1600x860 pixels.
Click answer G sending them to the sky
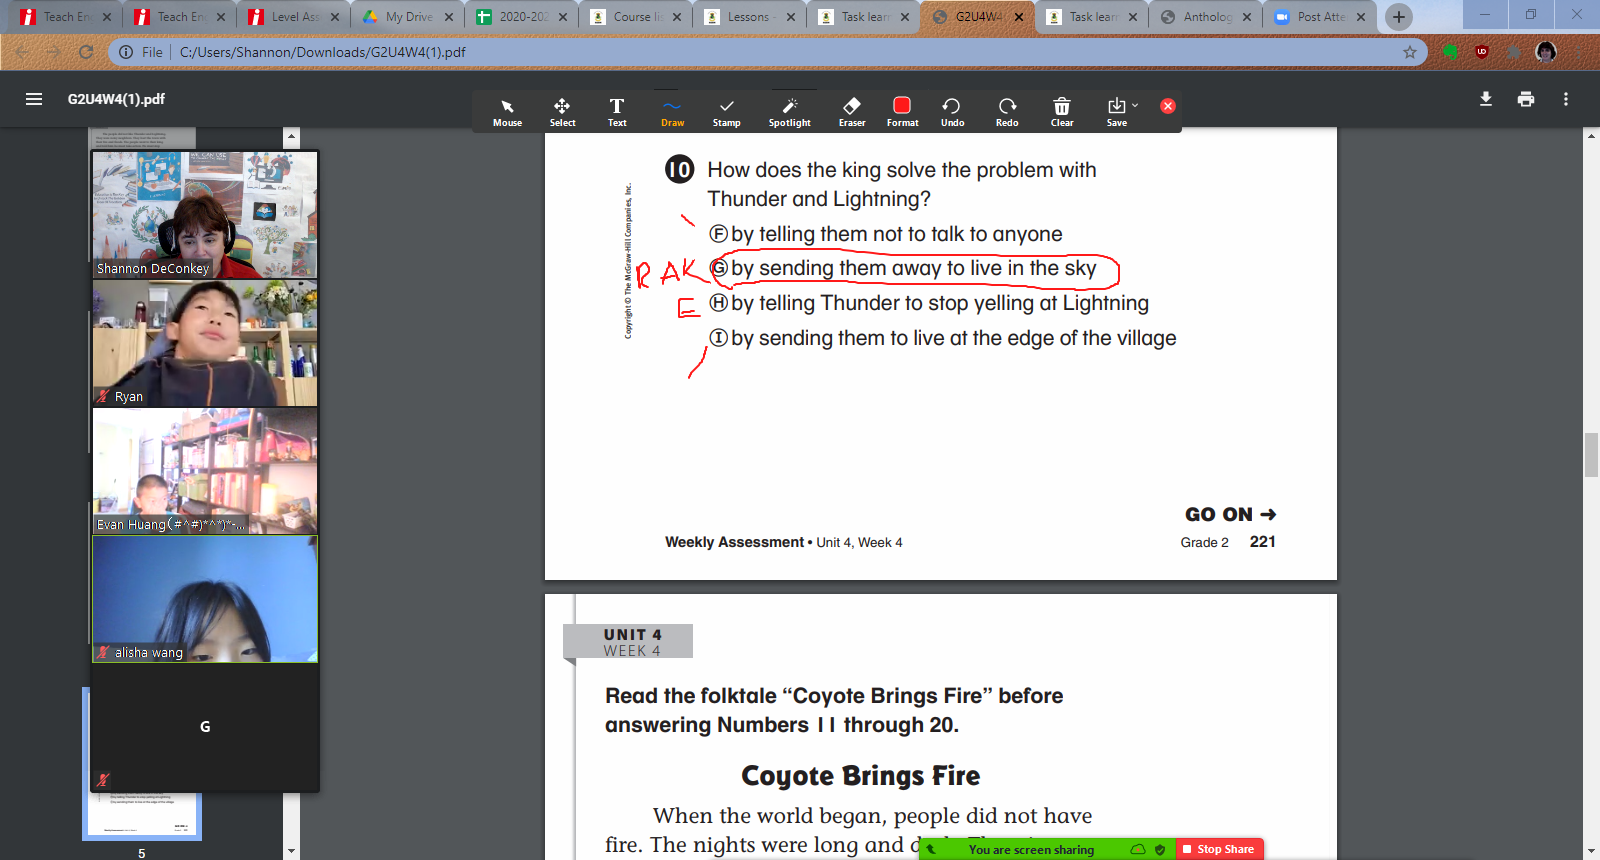coord(903,268)
